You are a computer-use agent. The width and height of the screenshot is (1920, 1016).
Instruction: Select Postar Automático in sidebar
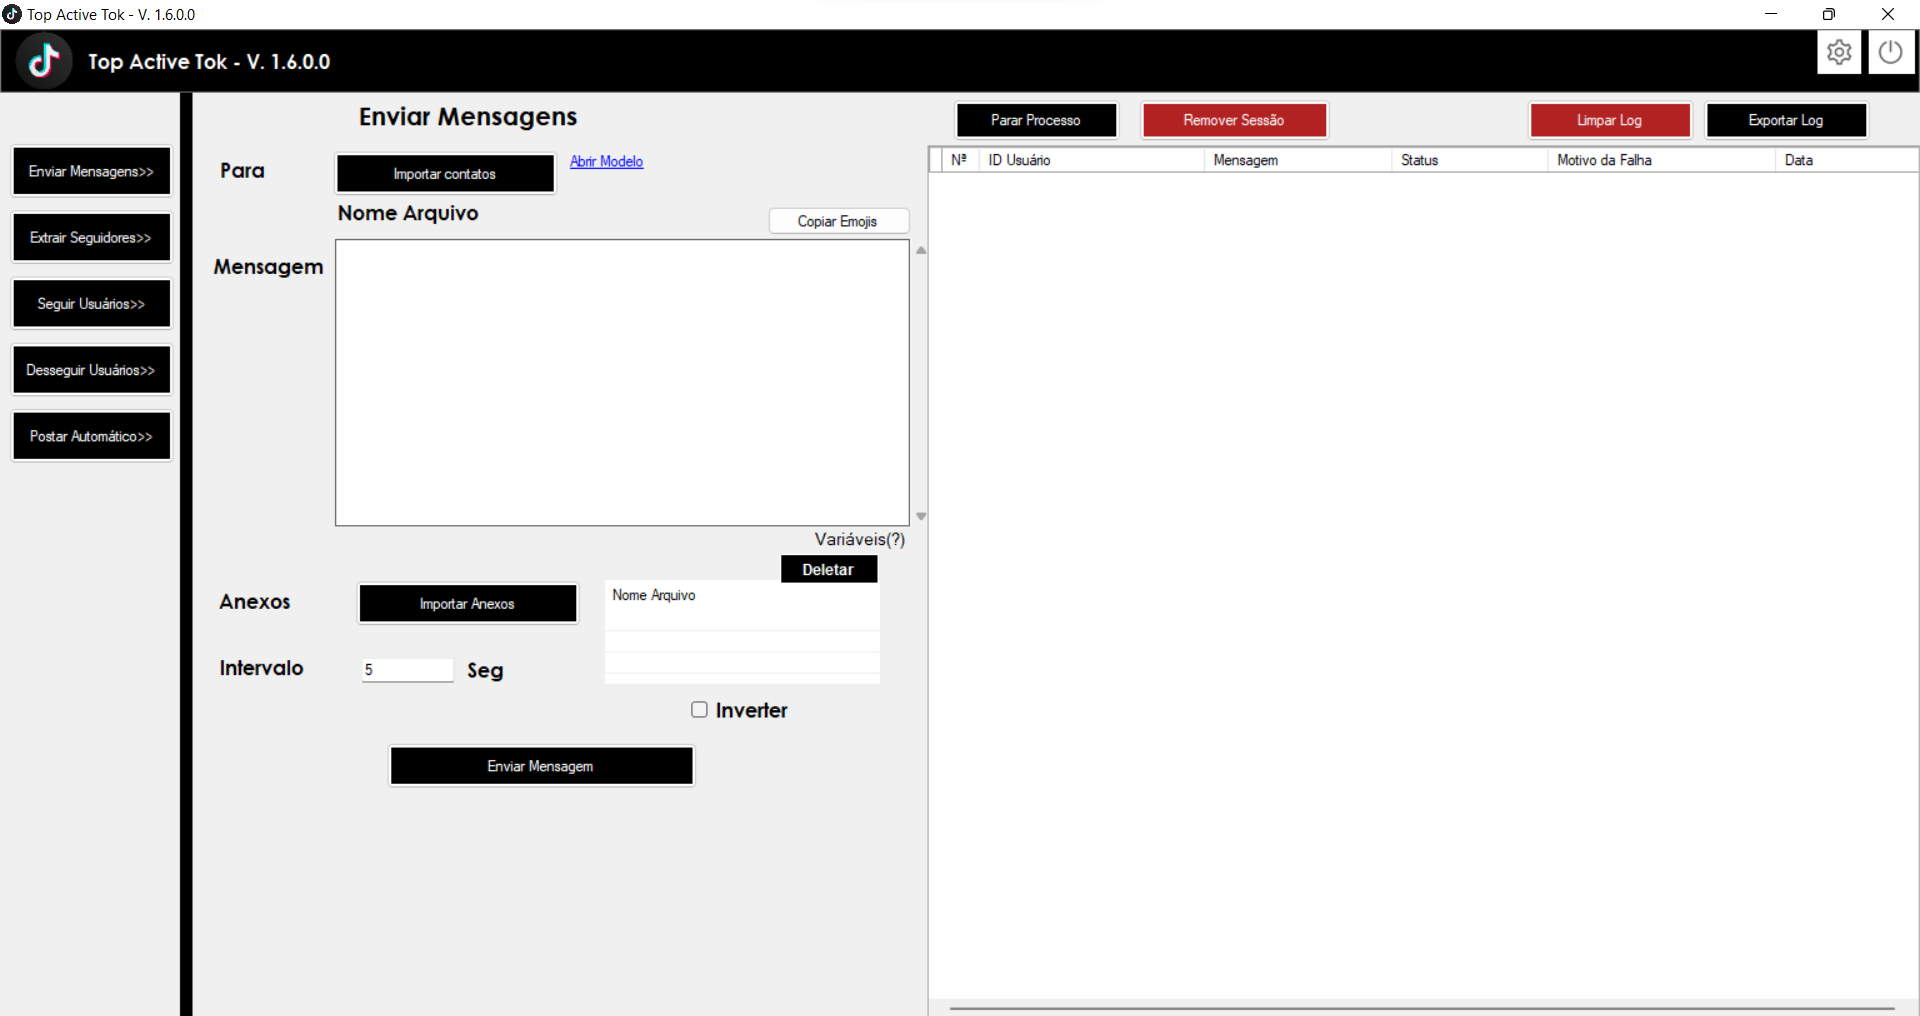[91, 435]
